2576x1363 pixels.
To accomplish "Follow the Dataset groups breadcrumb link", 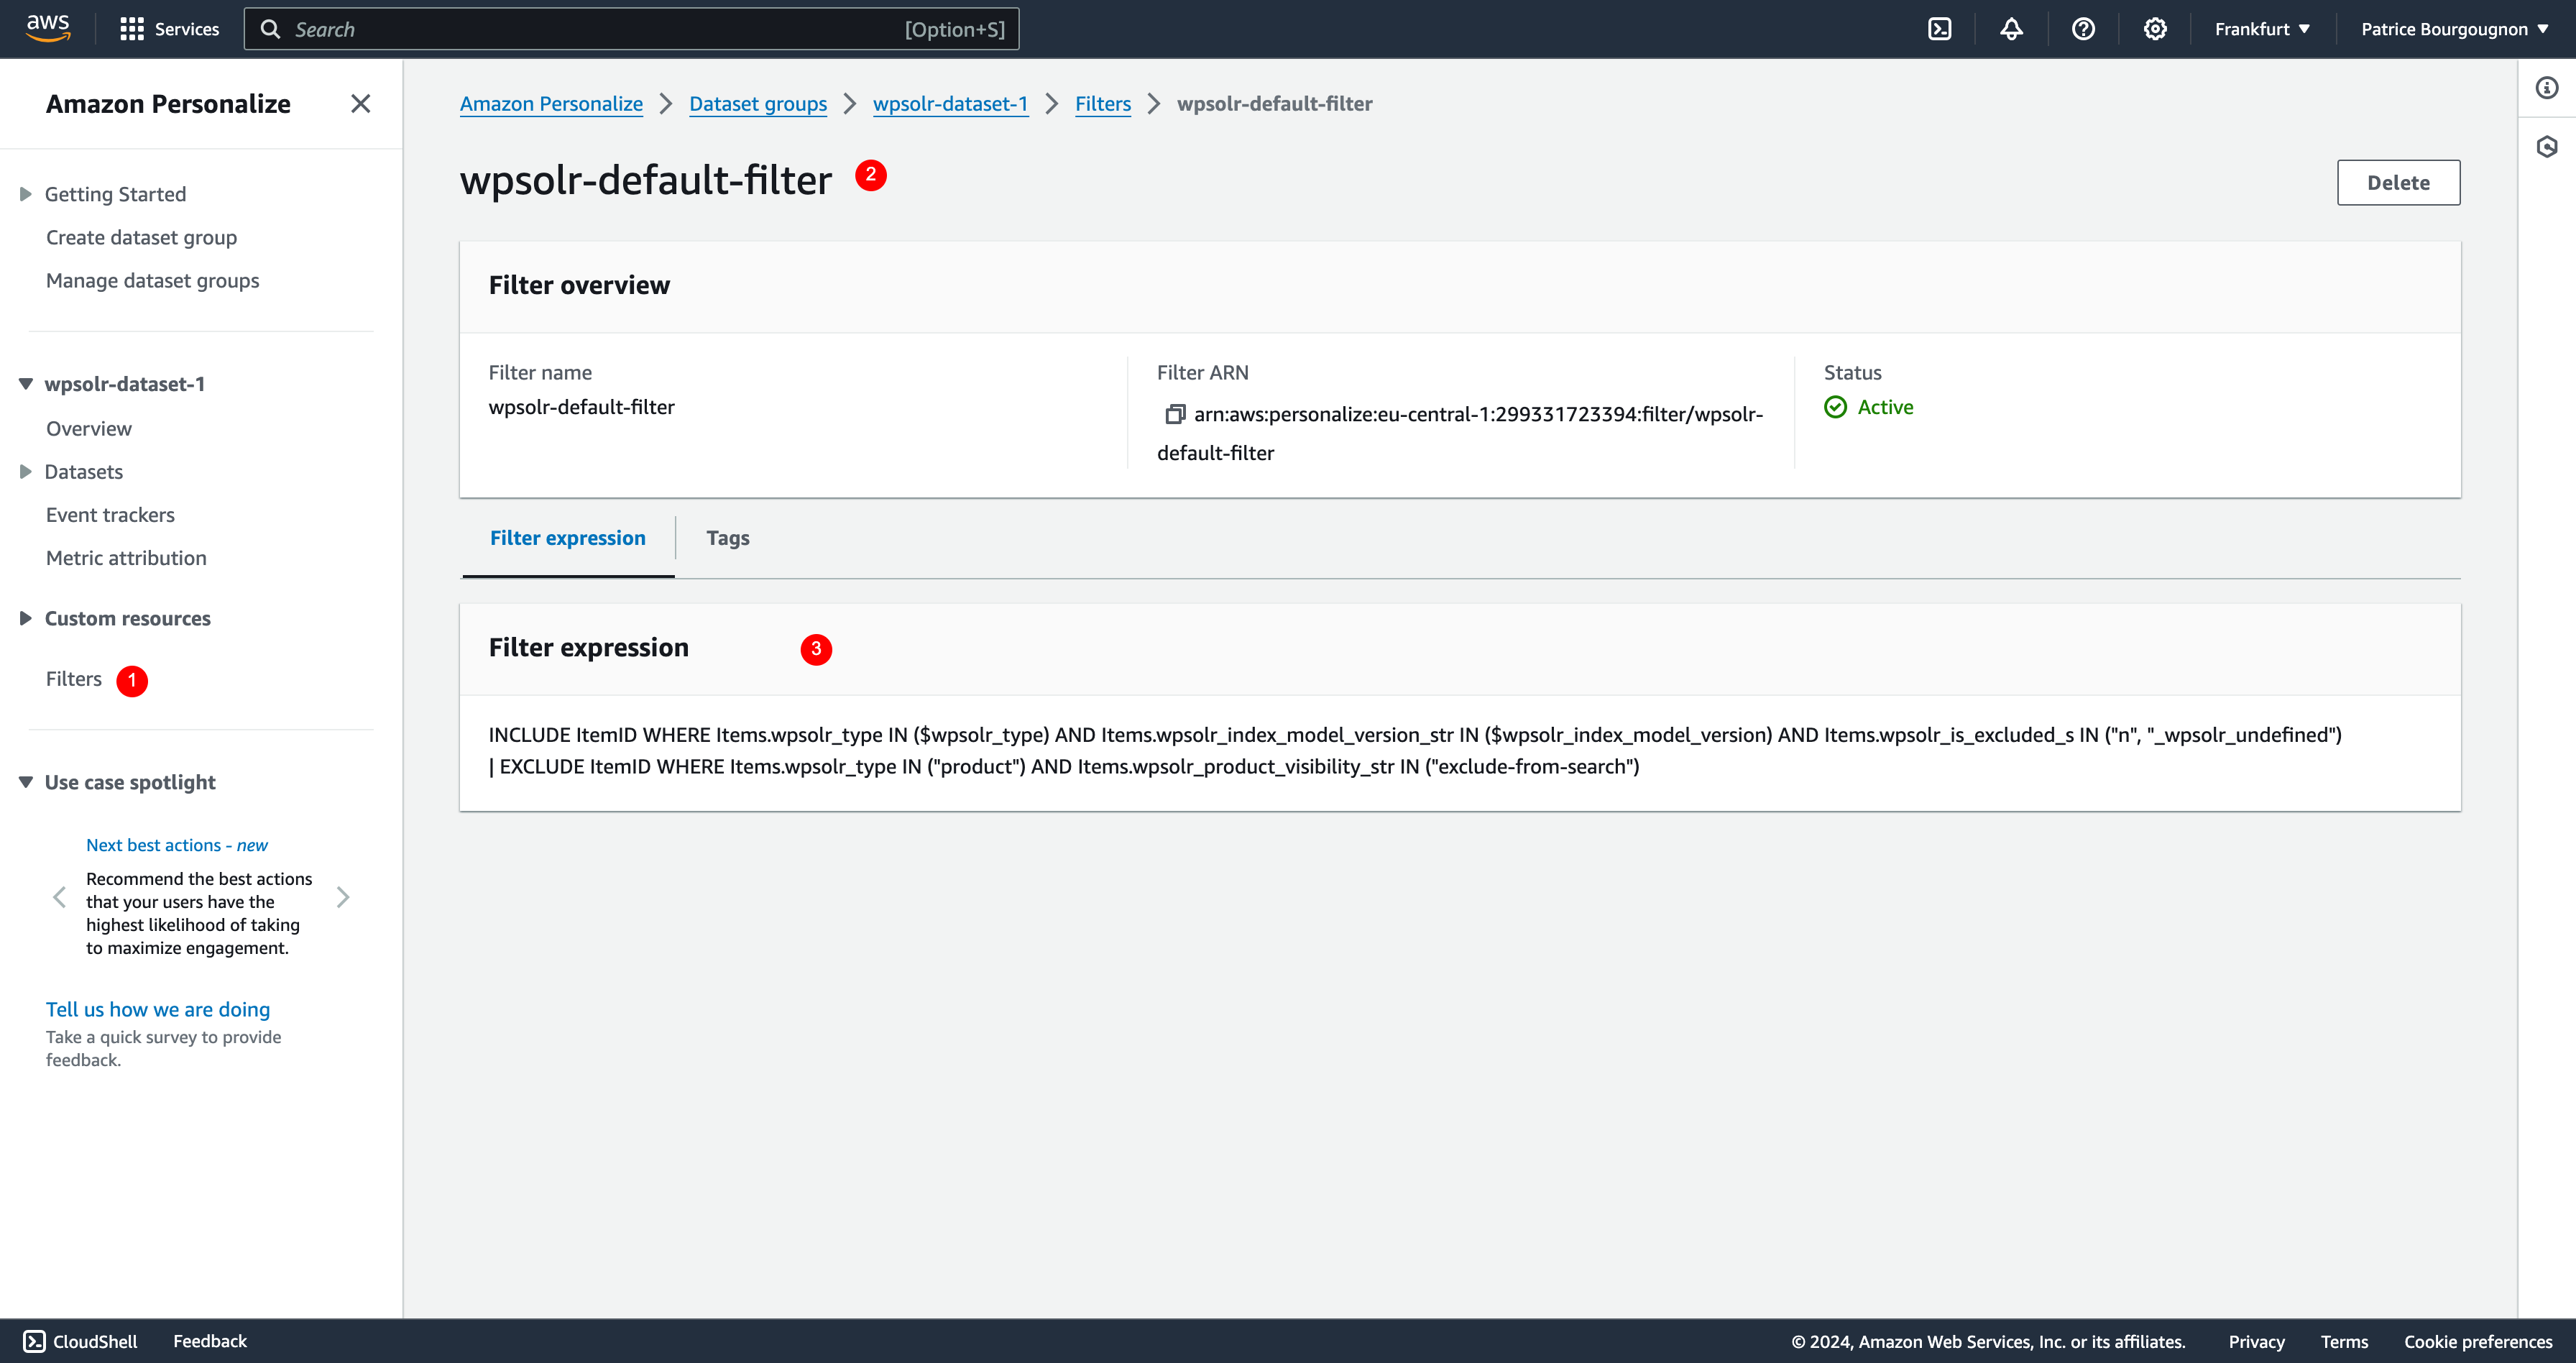I will tap(758, 104).
